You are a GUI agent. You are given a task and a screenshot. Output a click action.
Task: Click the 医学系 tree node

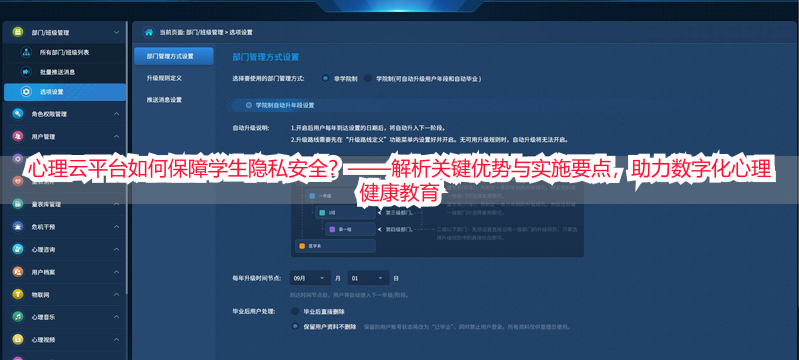point(335,246)
